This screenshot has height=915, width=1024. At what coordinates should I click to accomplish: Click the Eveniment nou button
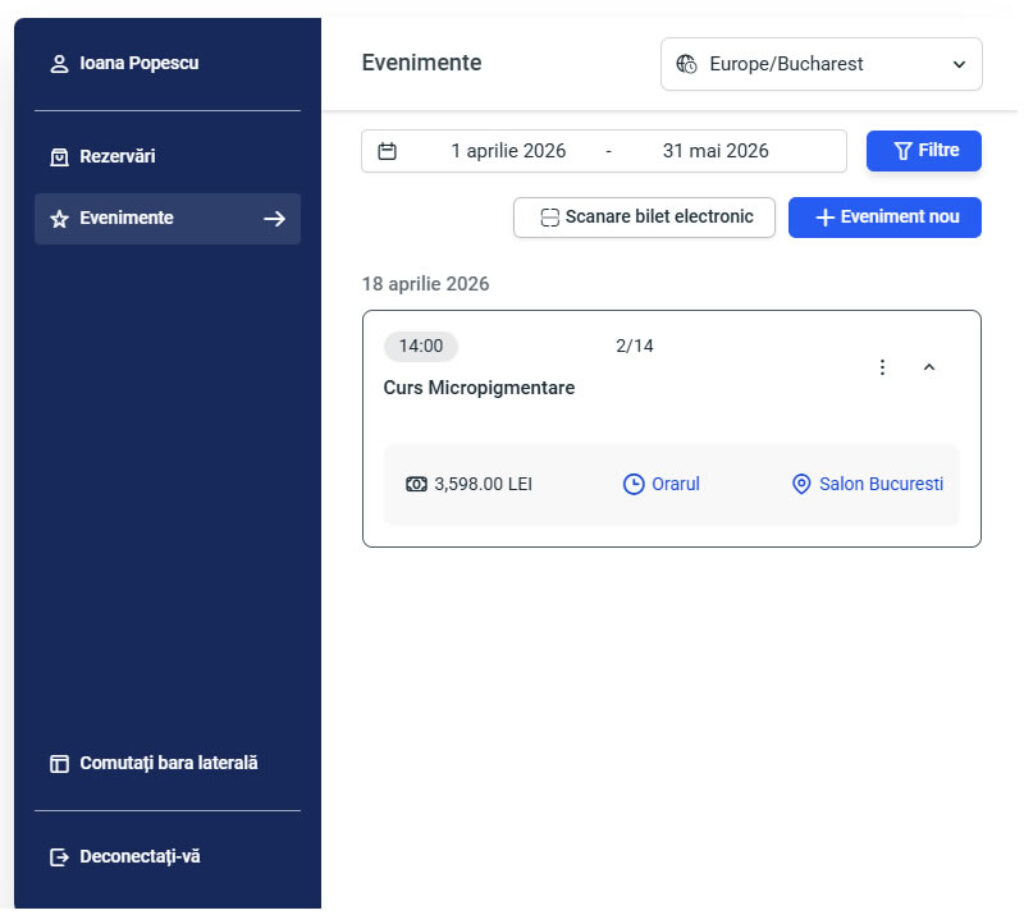click(x=885, y=217)
